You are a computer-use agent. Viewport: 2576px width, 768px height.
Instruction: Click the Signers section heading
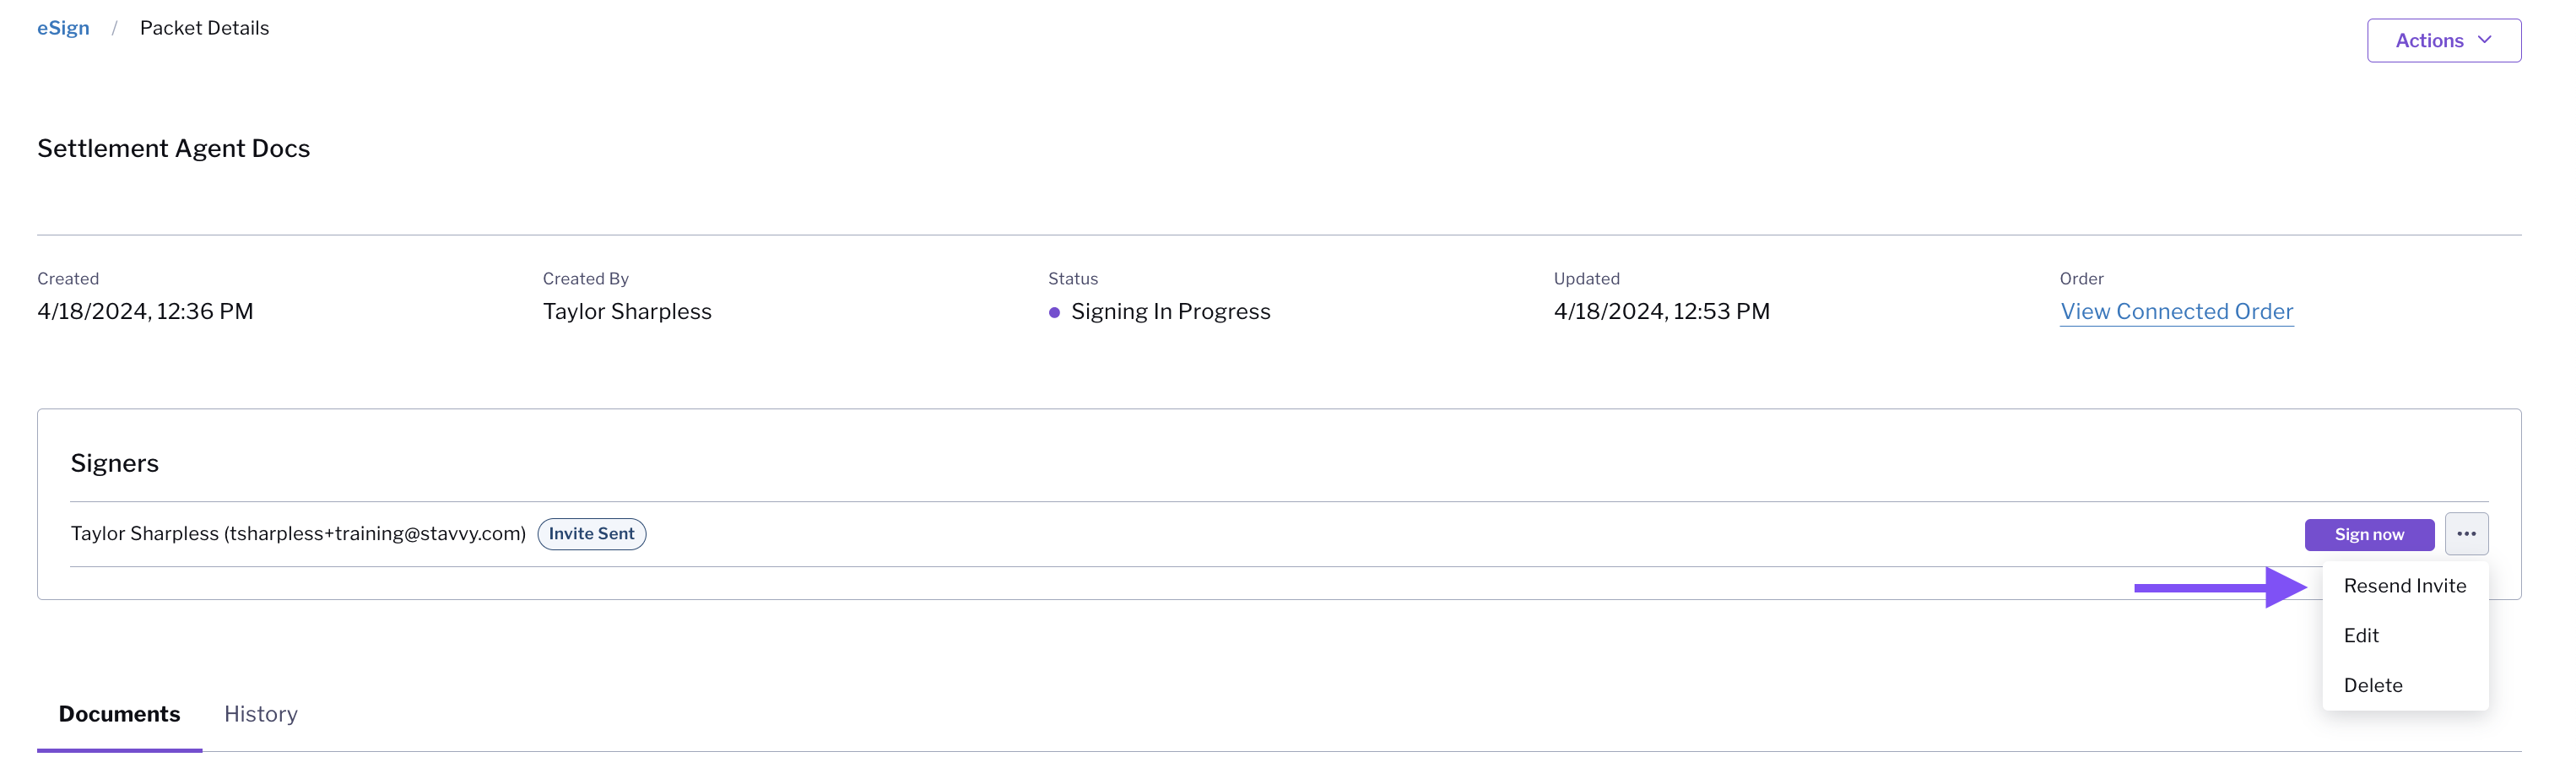tap(114, 463)
